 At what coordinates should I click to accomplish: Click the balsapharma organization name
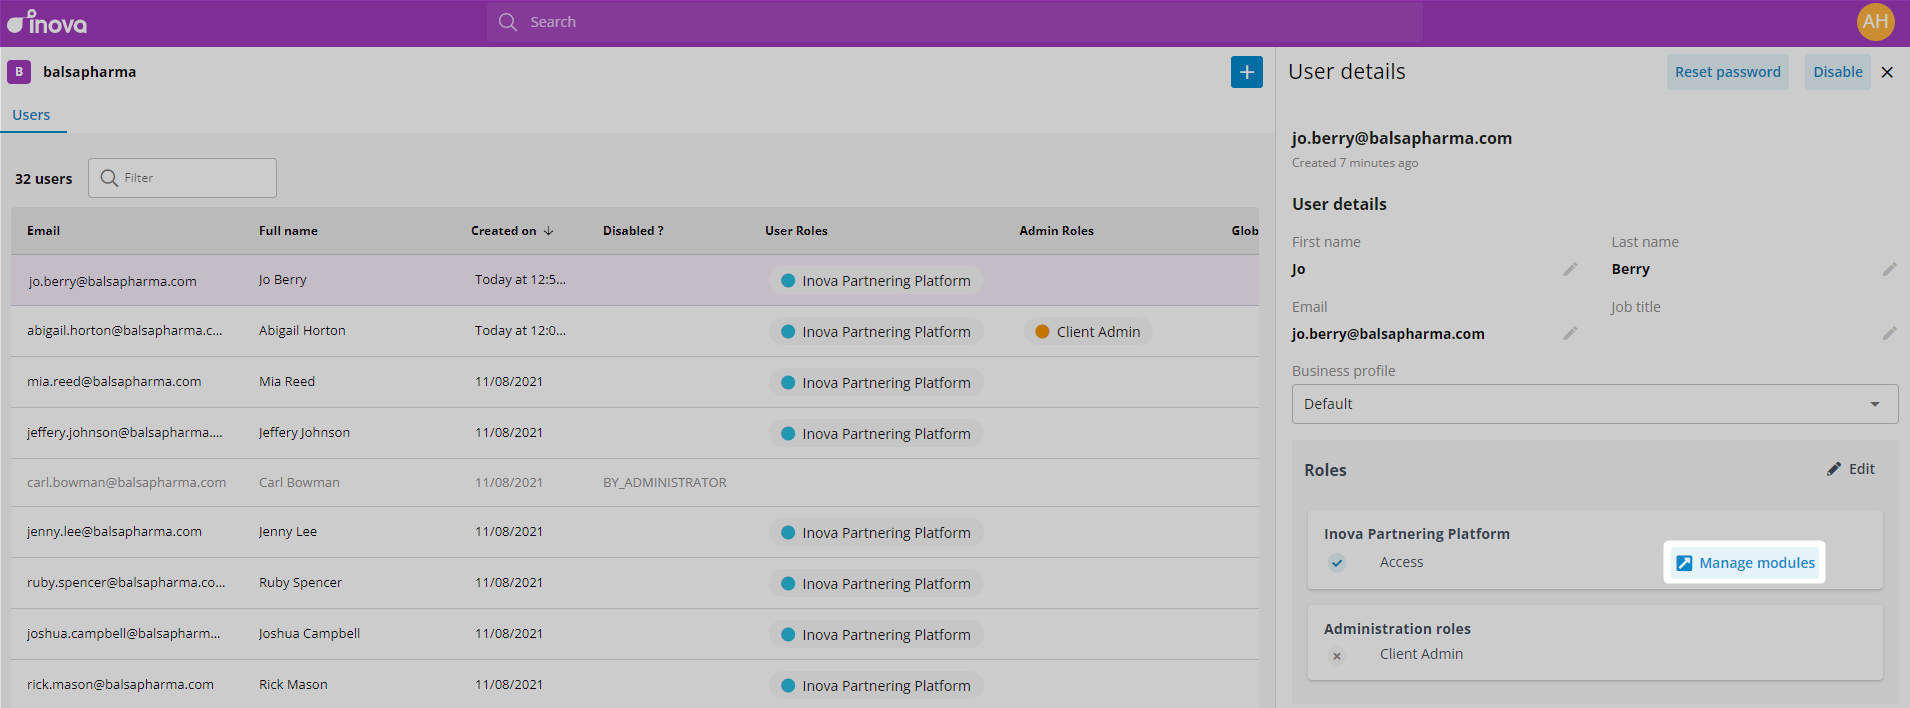click(x=90, y=72)
